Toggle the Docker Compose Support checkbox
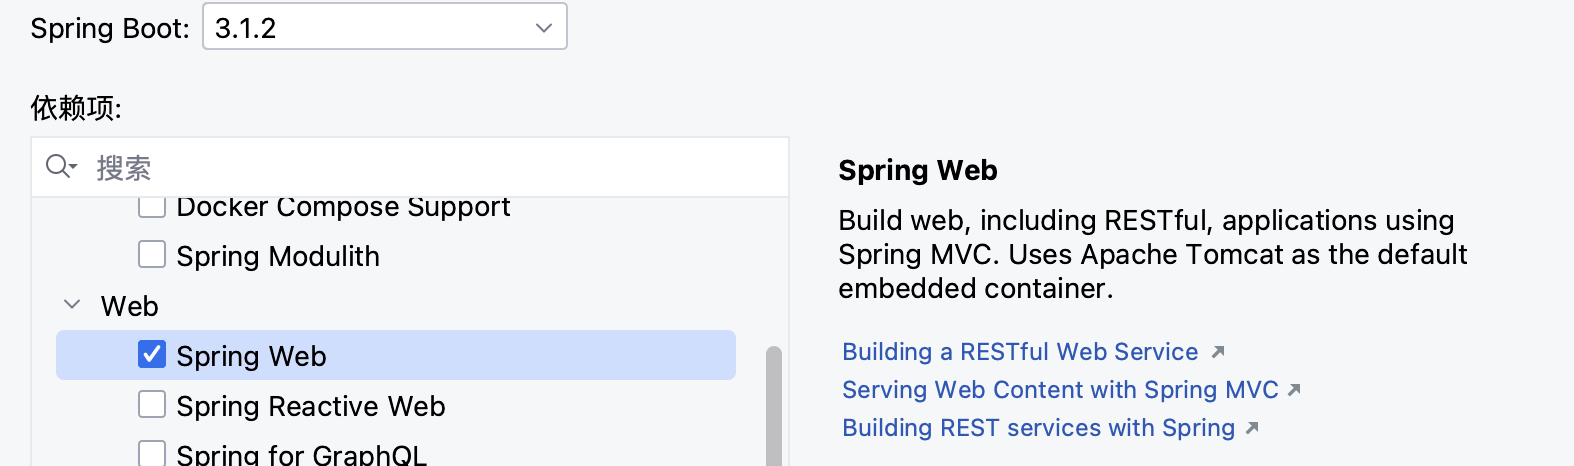This screenshot has height=466, width=1574. 152,207
